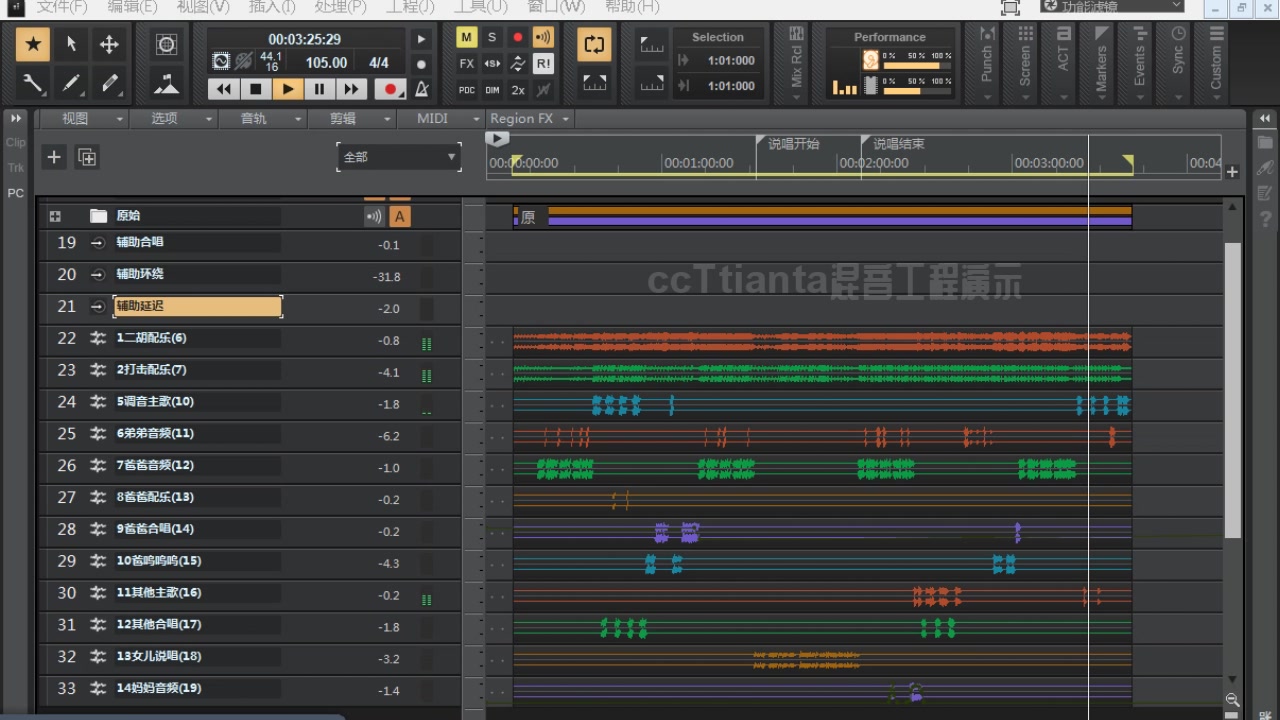Toggle the 2x oversampling button

pyautogui.click(x=517, y=90)
